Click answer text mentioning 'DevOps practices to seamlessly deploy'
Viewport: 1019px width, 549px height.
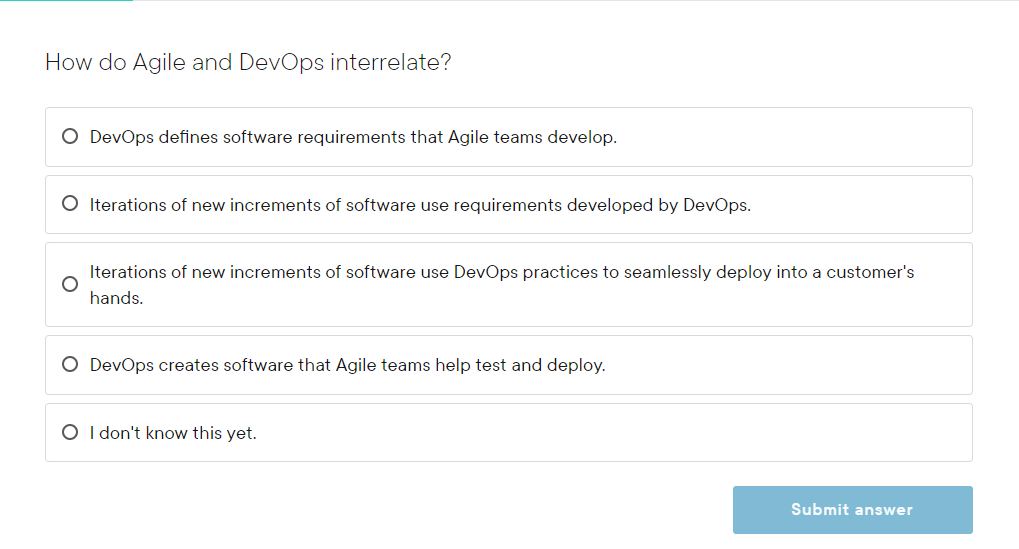tap(502, 285)
